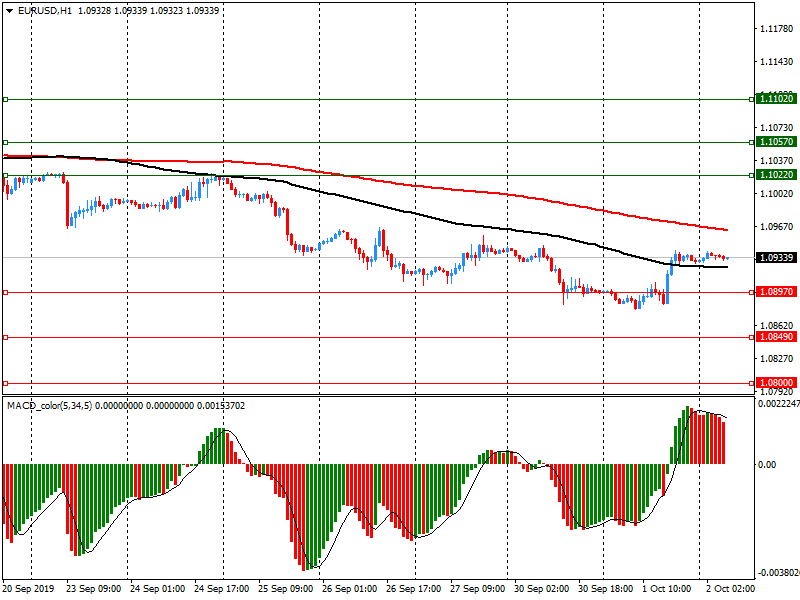800x600 pixels.
Task: Click the 26 Sep 01:00 time label
Action: 349,589
